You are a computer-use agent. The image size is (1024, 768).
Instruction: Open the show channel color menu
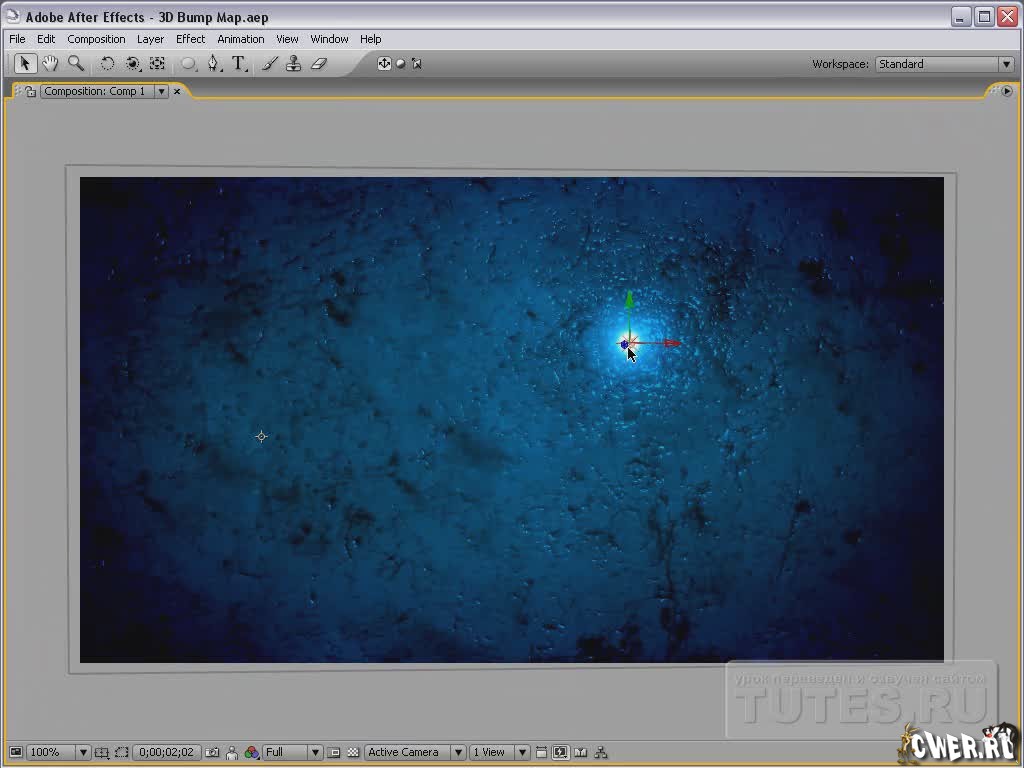click(252, 752)
